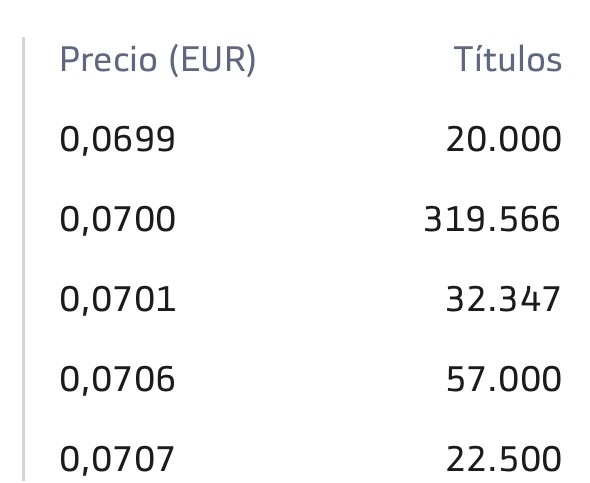The width and height of the screenshot is (590, 483).
Task: Click the blank space in 0,0701 row
Action: coord(310,300)
